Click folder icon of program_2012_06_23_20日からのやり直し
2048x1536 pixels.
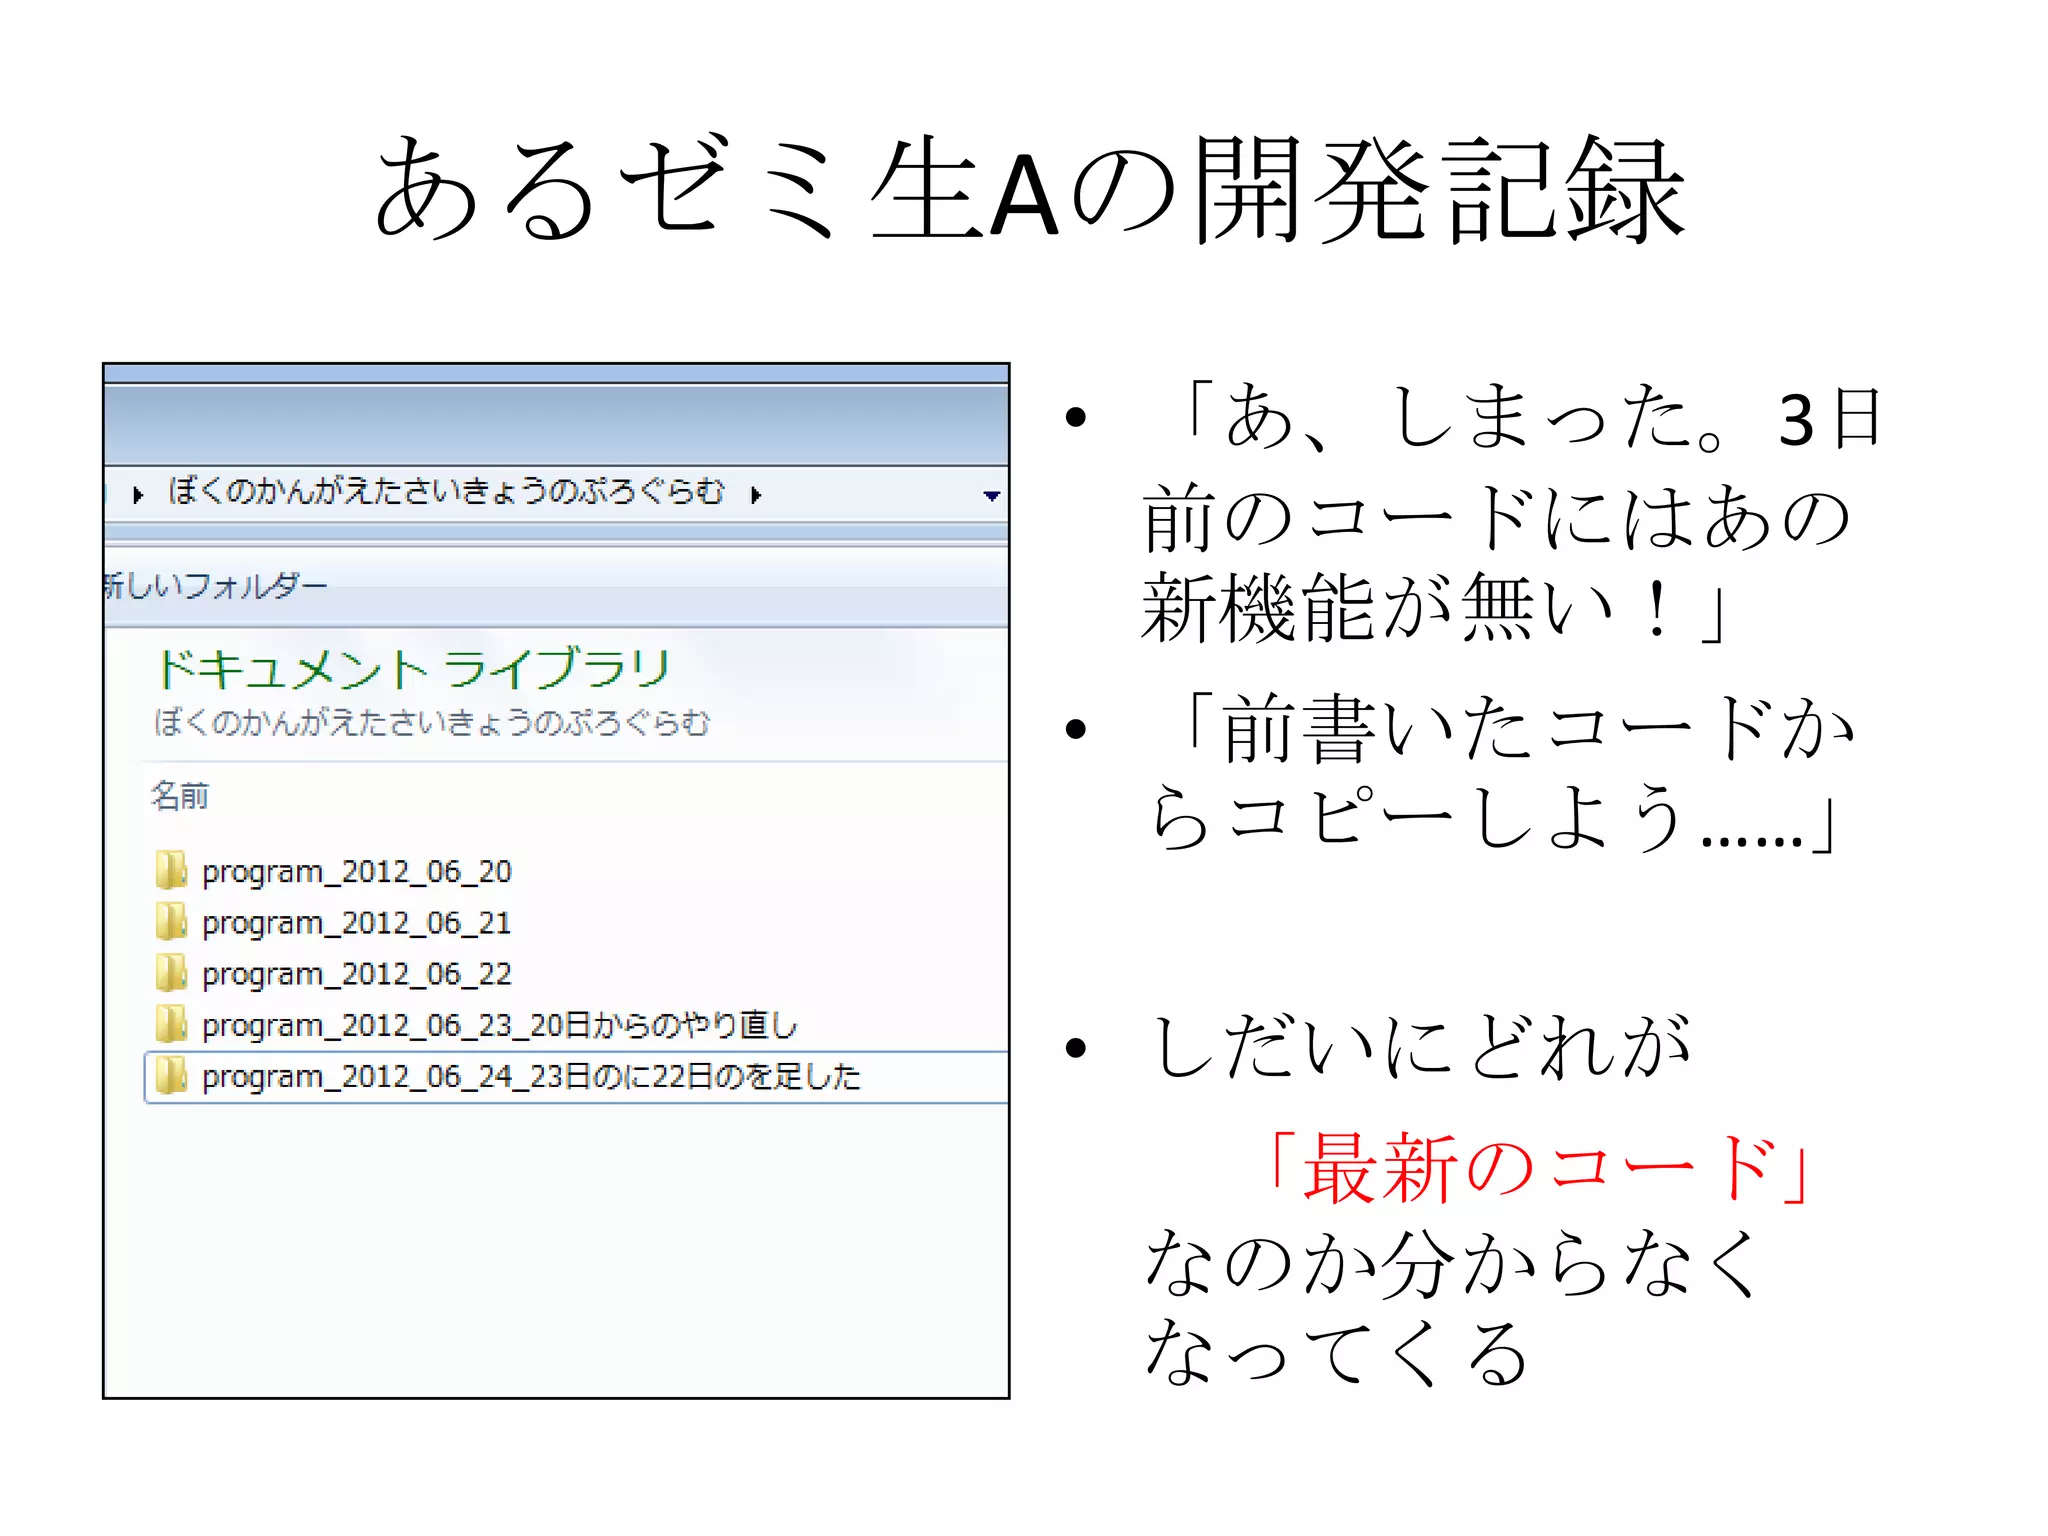tap(171, 1024)
